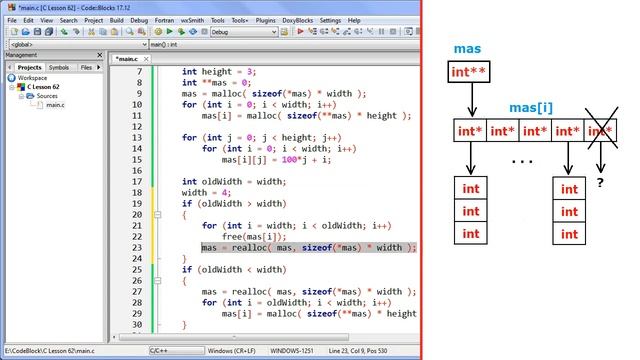This screenshot has width=640, height=360.
Task: Undo the last edit via toolbar
Action: [64, 31]
